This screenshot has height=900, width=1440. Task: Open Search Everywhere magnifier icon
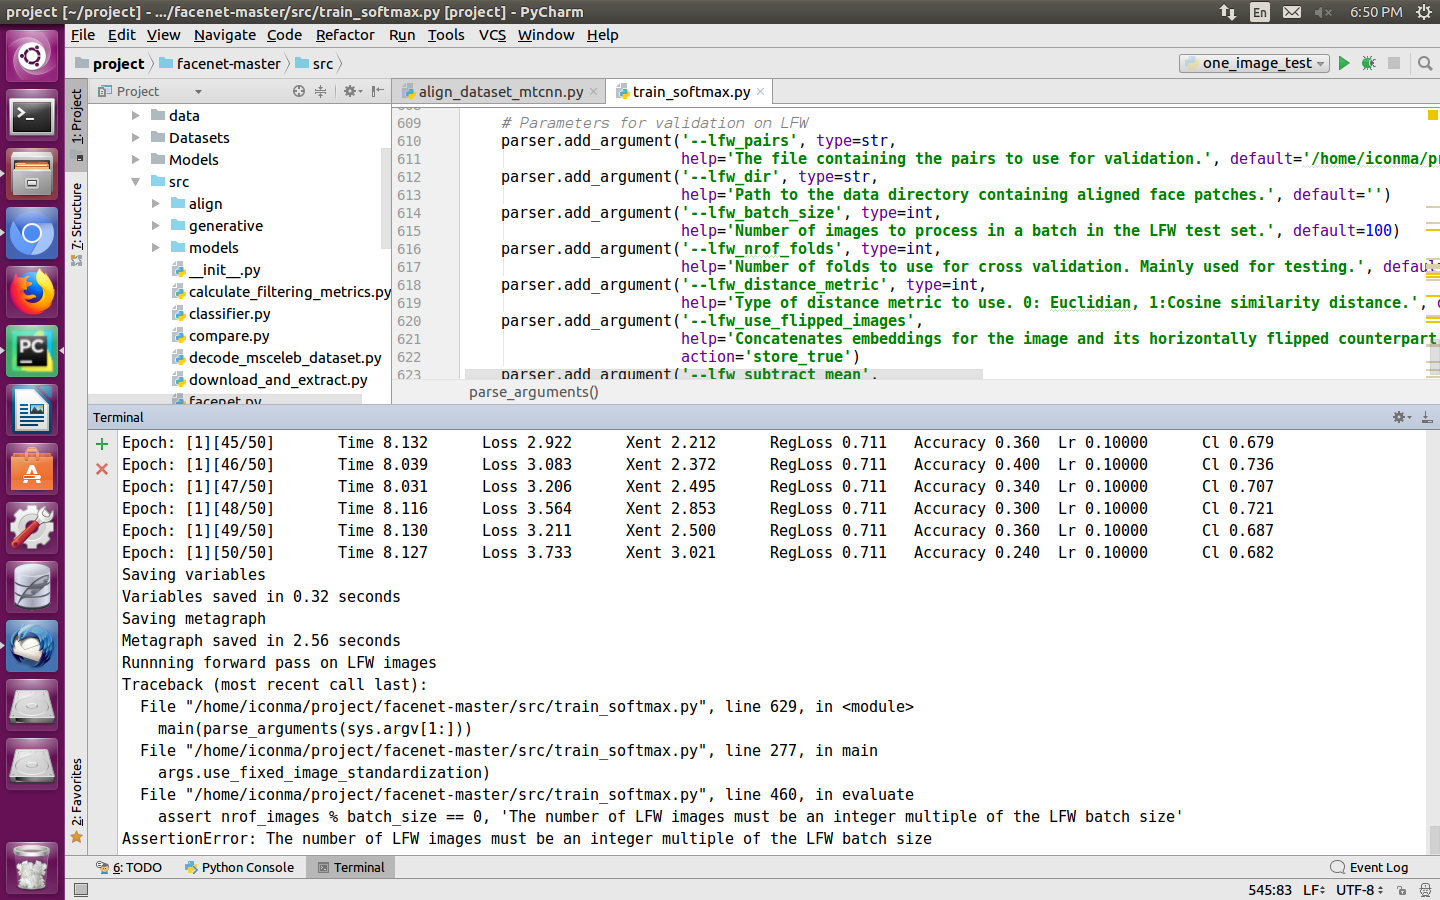[1425, 63]
